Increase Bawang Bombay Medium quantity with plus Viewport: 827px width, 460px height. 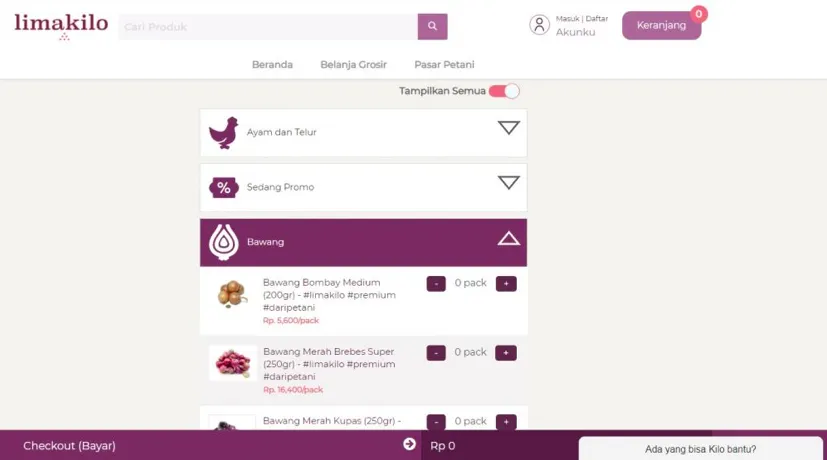(506, 284)
